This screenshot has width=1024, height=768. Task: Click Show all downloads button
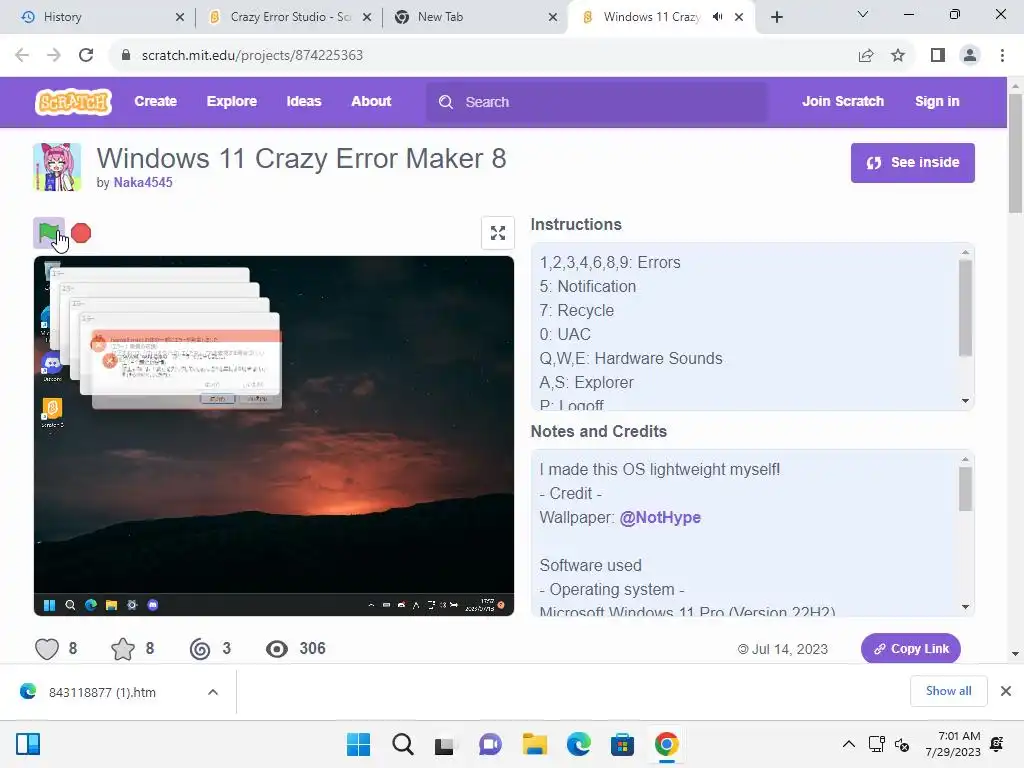click(948, 691)
